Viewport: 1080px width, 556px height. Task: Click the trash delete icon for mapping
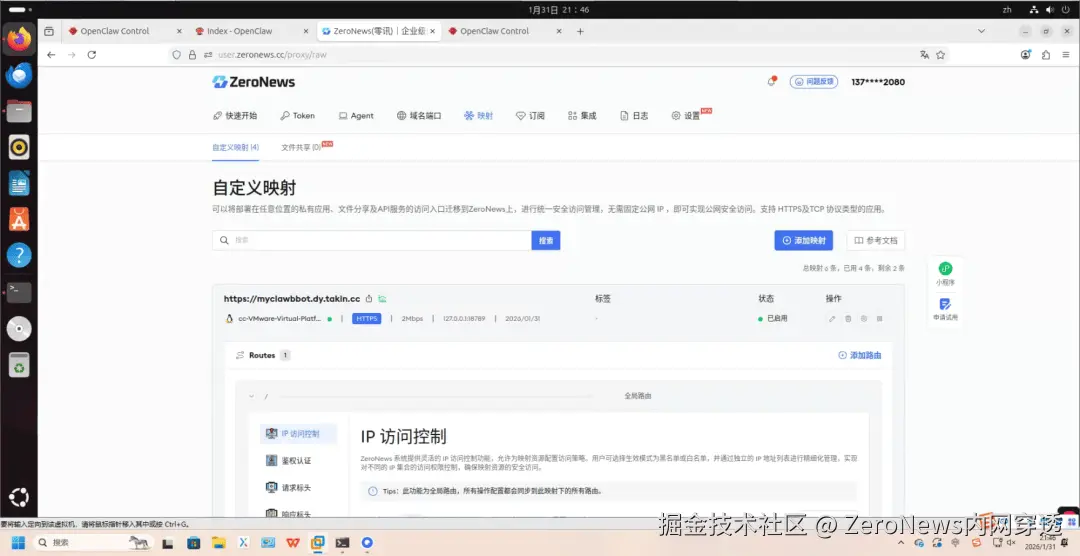848,319
